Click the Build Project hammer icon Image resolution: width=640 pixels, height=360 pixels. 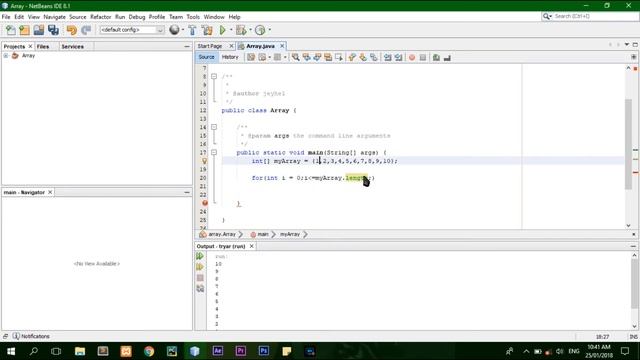tap(192, 30)
